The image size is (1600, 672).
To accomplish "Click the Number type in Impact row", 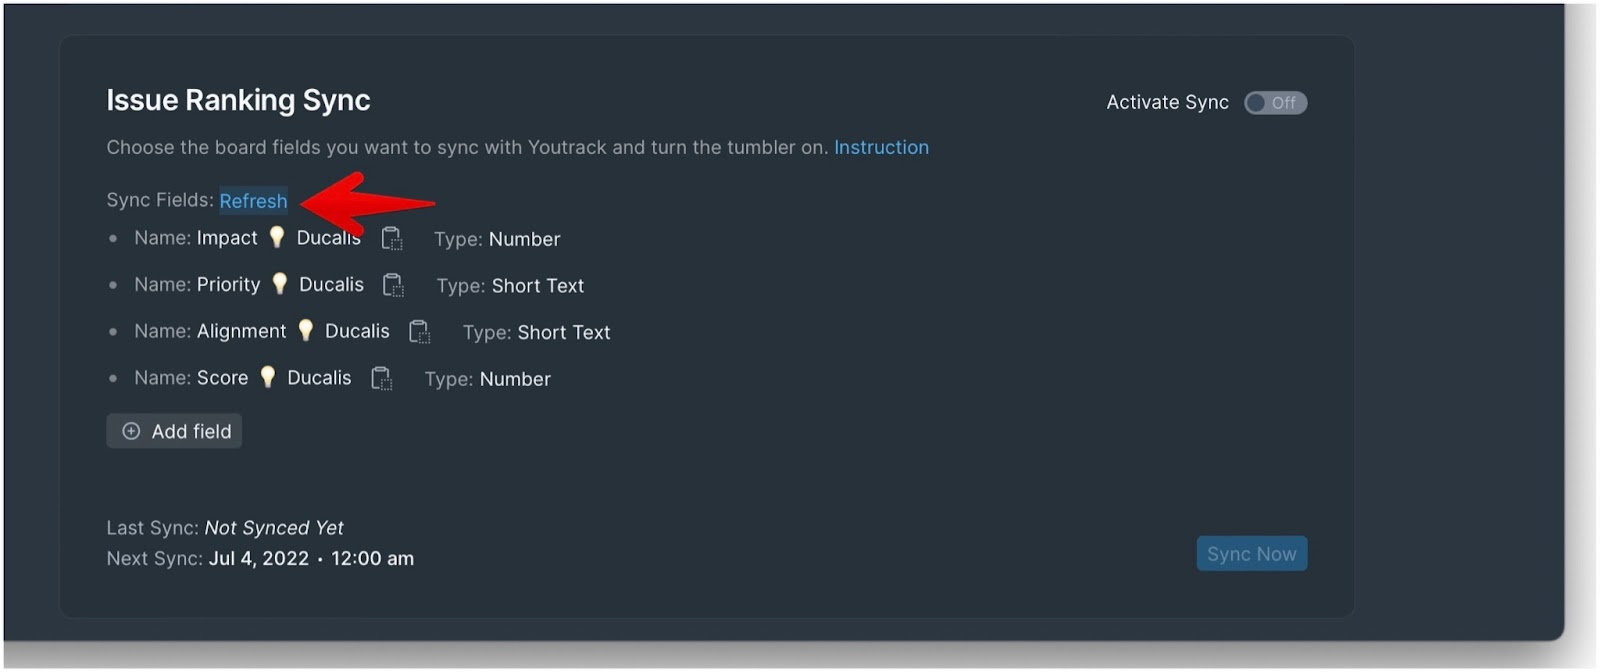I will (525, 239).
